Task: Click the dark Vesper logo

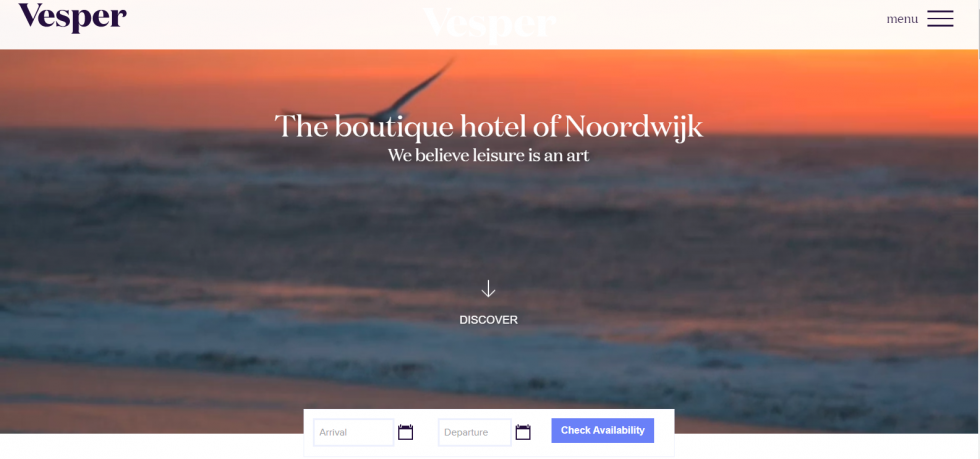Action: coord(72,18)
